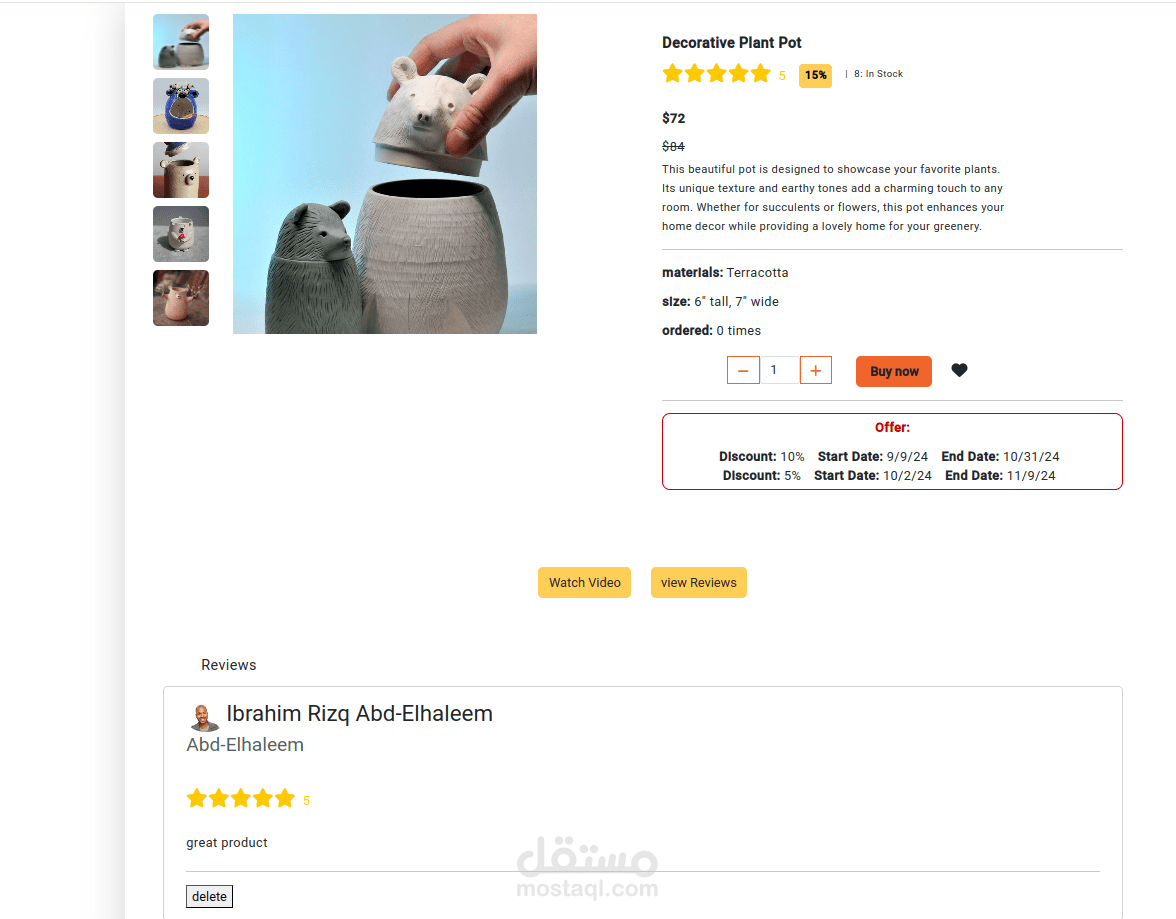1176x919 pixels.
Task: Select the pink pot thumbnail
Action: click(x=181, y=298)
